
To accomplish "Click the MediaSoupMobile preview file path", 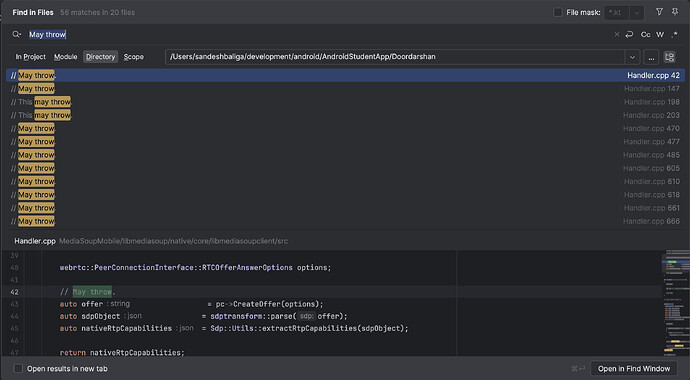I will point(173,241).
